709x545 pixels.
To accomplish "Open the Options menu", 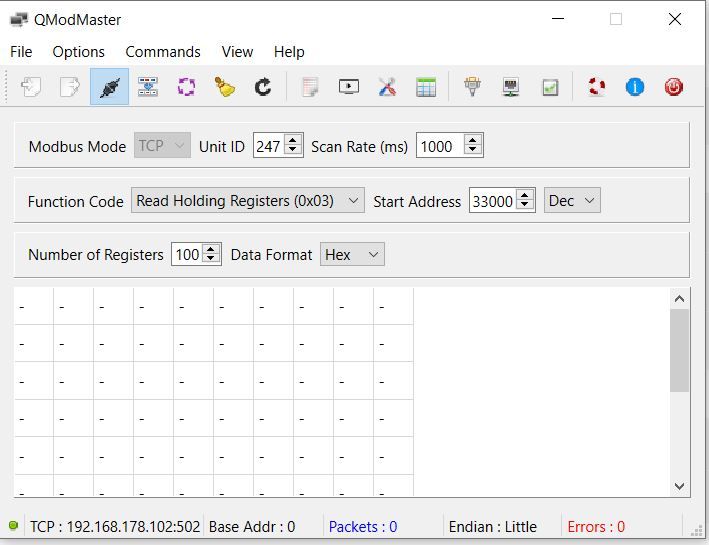I will pyautogui.click(x=78, y=52).
